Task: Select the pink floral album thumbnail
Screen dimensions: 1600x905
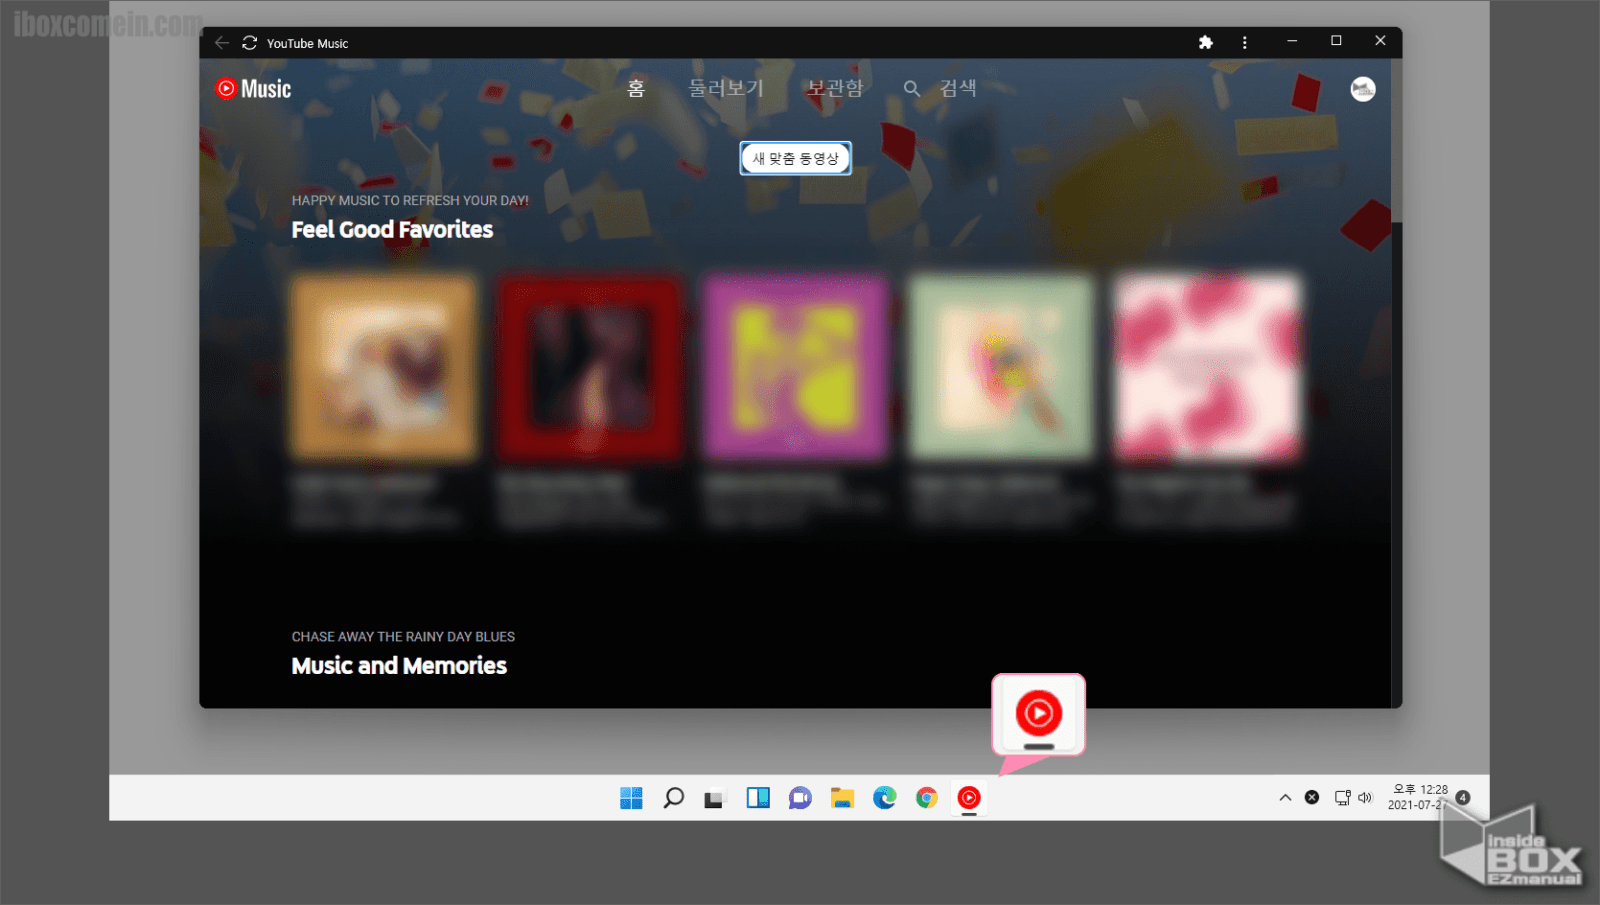Action: [x=1207, y=367]
